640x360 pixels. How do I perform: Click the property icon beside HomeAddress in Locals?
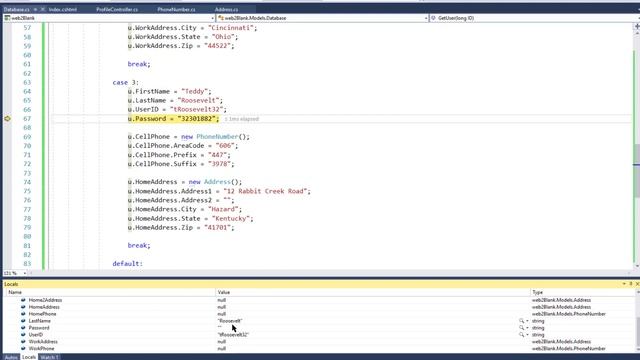(23, 307)
